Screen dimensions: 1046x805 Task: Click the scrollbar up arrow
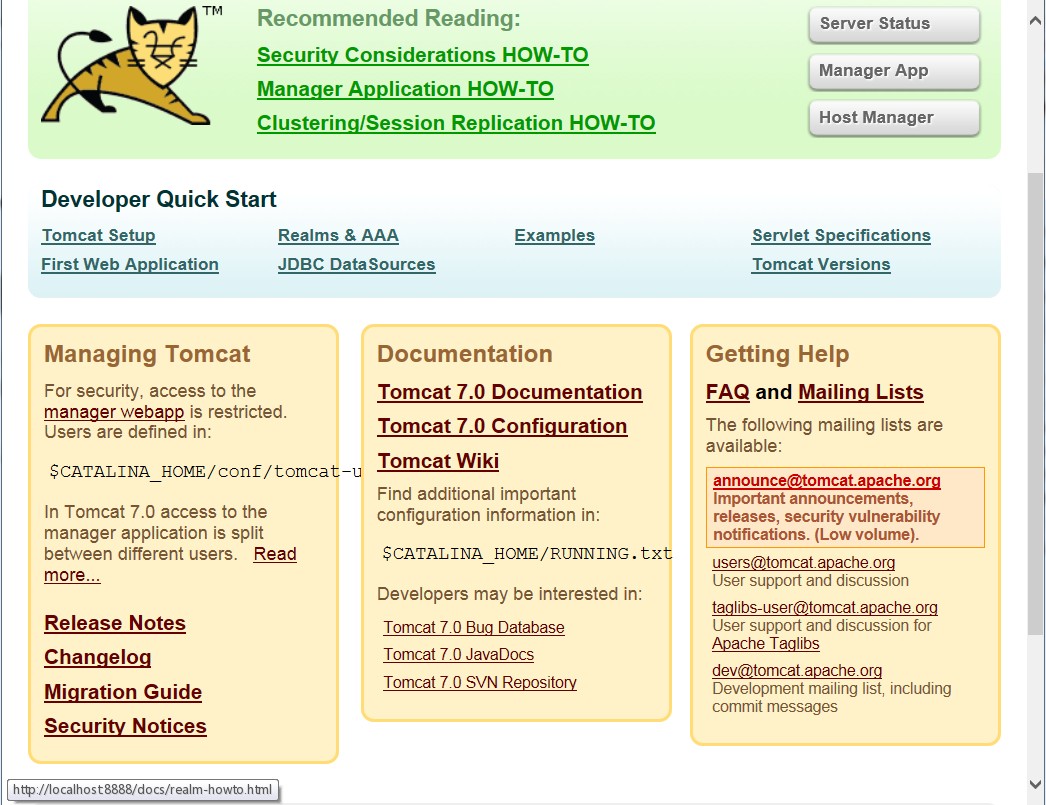tap(1036, 21)
